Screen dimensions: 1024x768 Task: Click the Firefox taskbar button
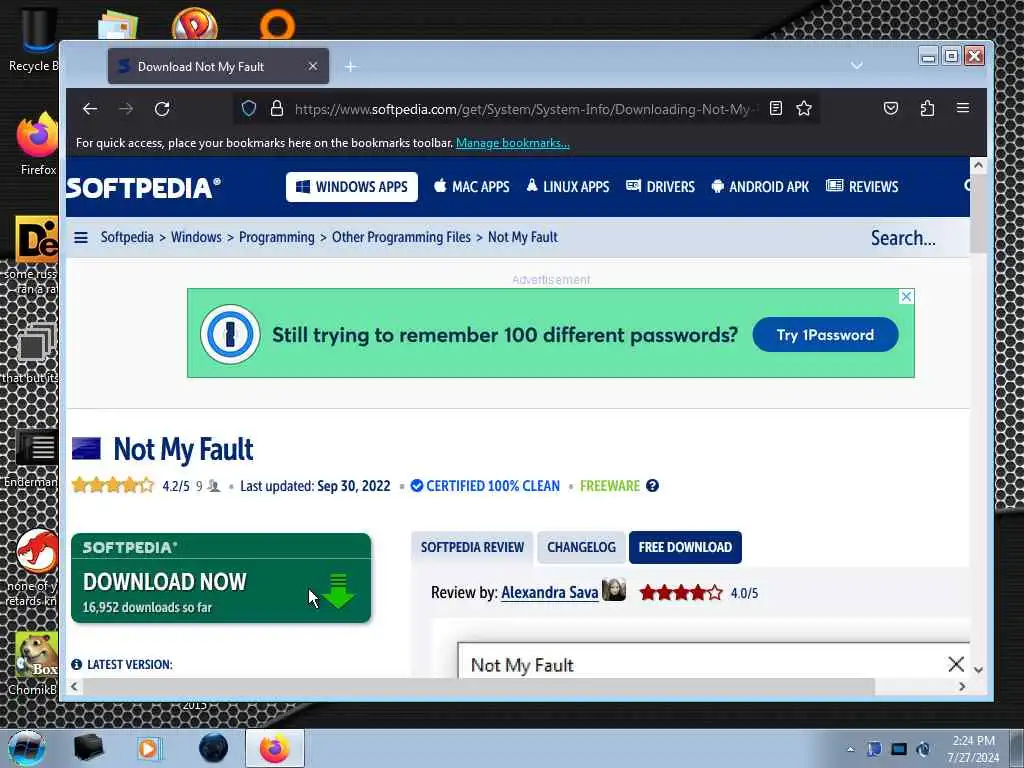(274, 748)
